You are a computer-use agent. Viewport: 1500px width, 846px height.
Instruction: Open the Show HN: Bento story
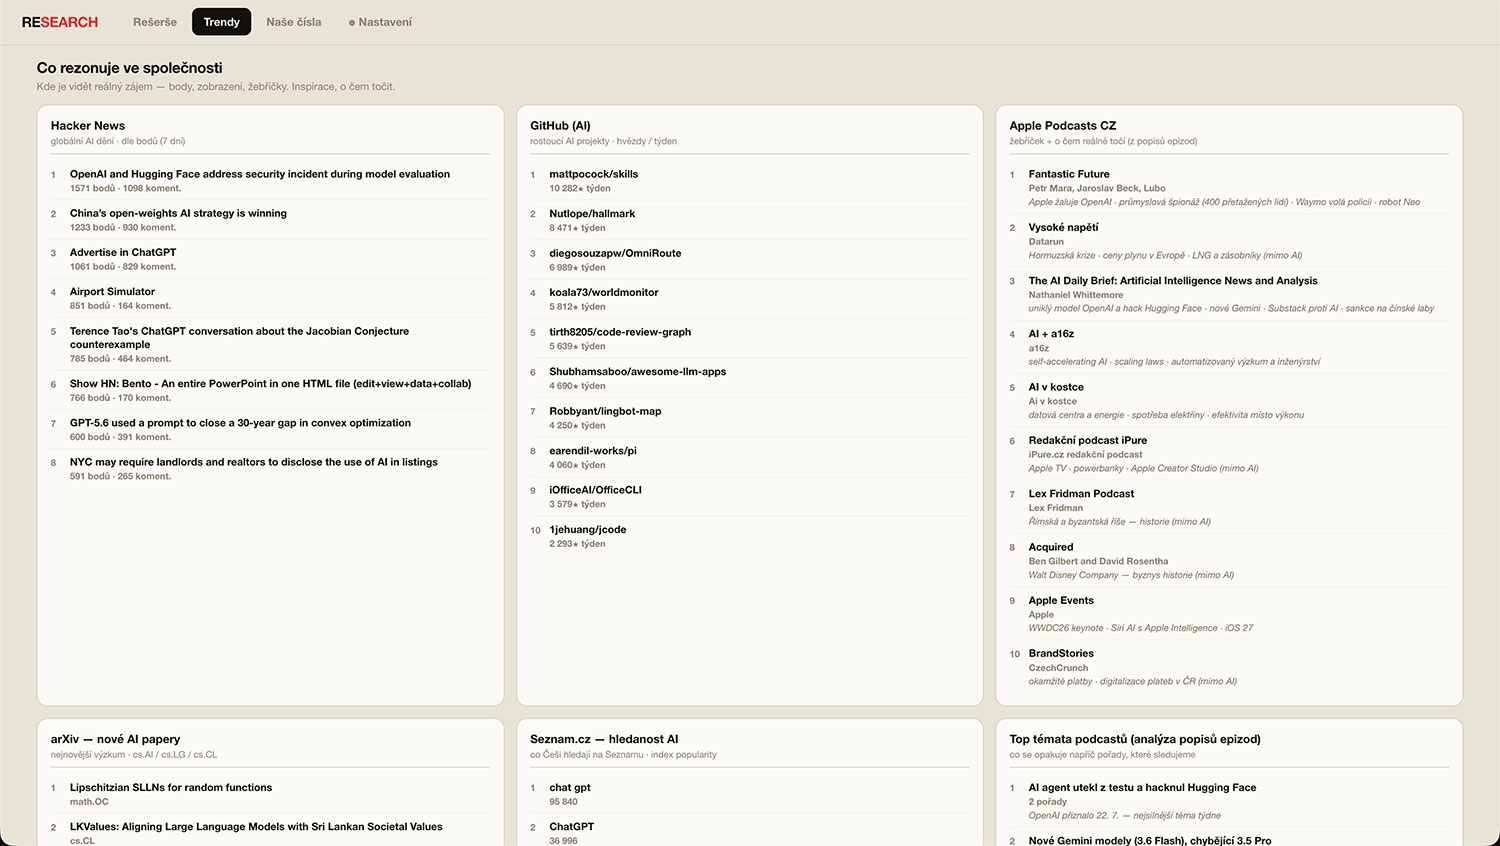(270, 384)
